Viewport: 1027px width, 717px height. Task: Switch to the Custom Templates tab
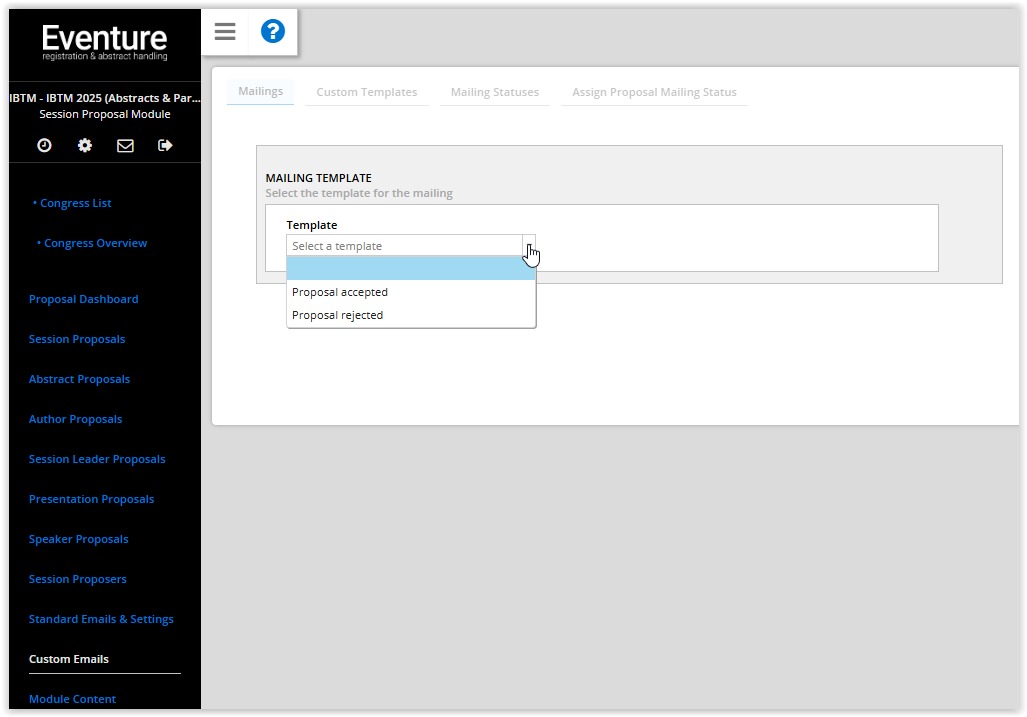(x=367, y=92)
